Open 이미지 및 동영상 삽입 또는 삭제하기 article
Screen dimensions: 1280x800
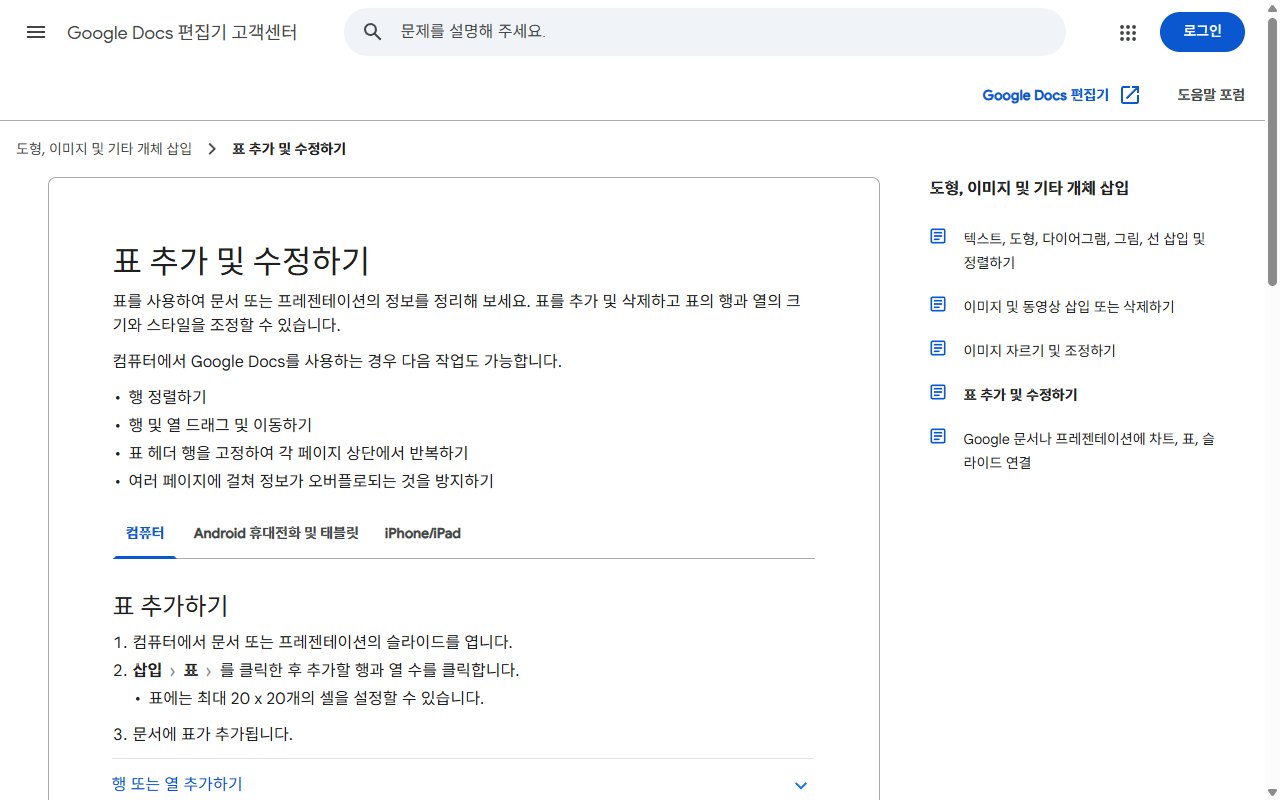[1069, 307]
